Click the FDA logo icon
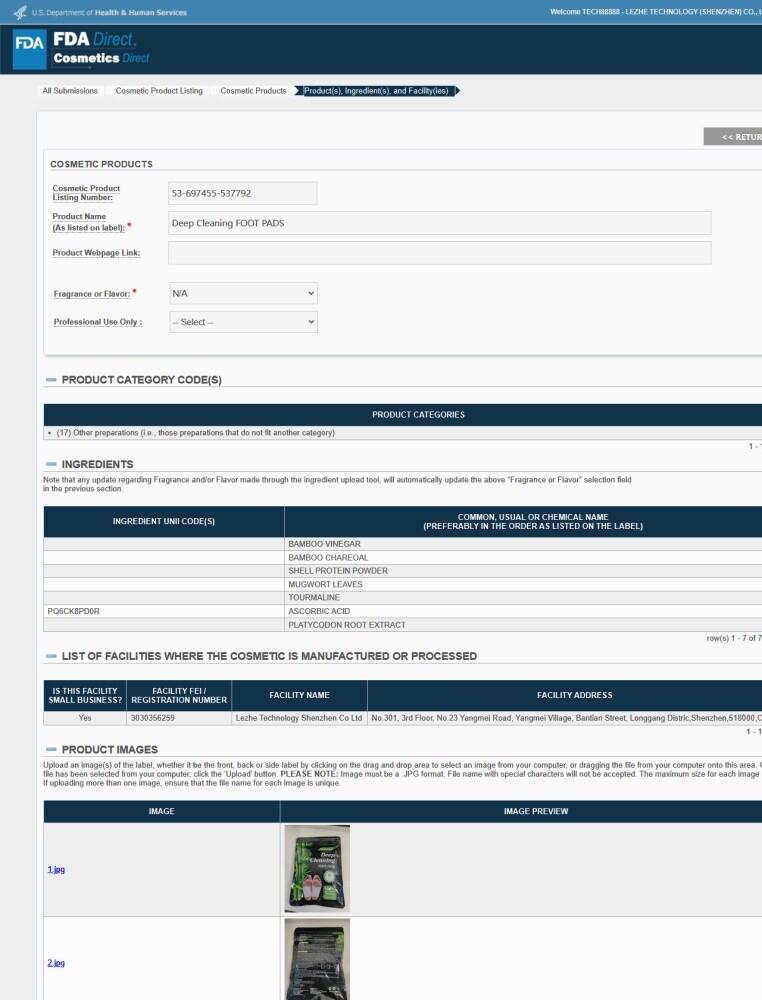Viewport: 762px width, 1000px height. click(29, 48)
